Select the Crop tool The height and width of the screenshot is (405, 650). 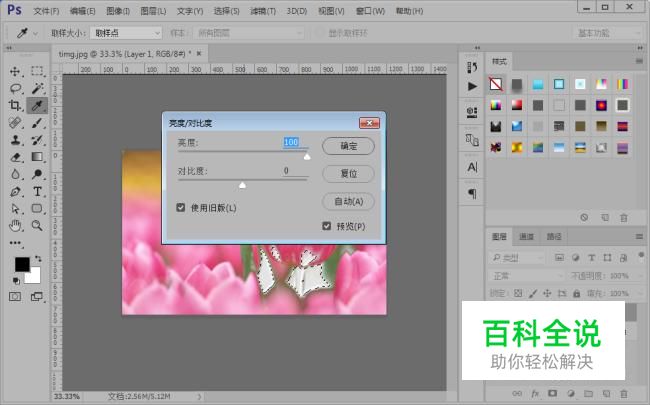(x=15, y=105)
